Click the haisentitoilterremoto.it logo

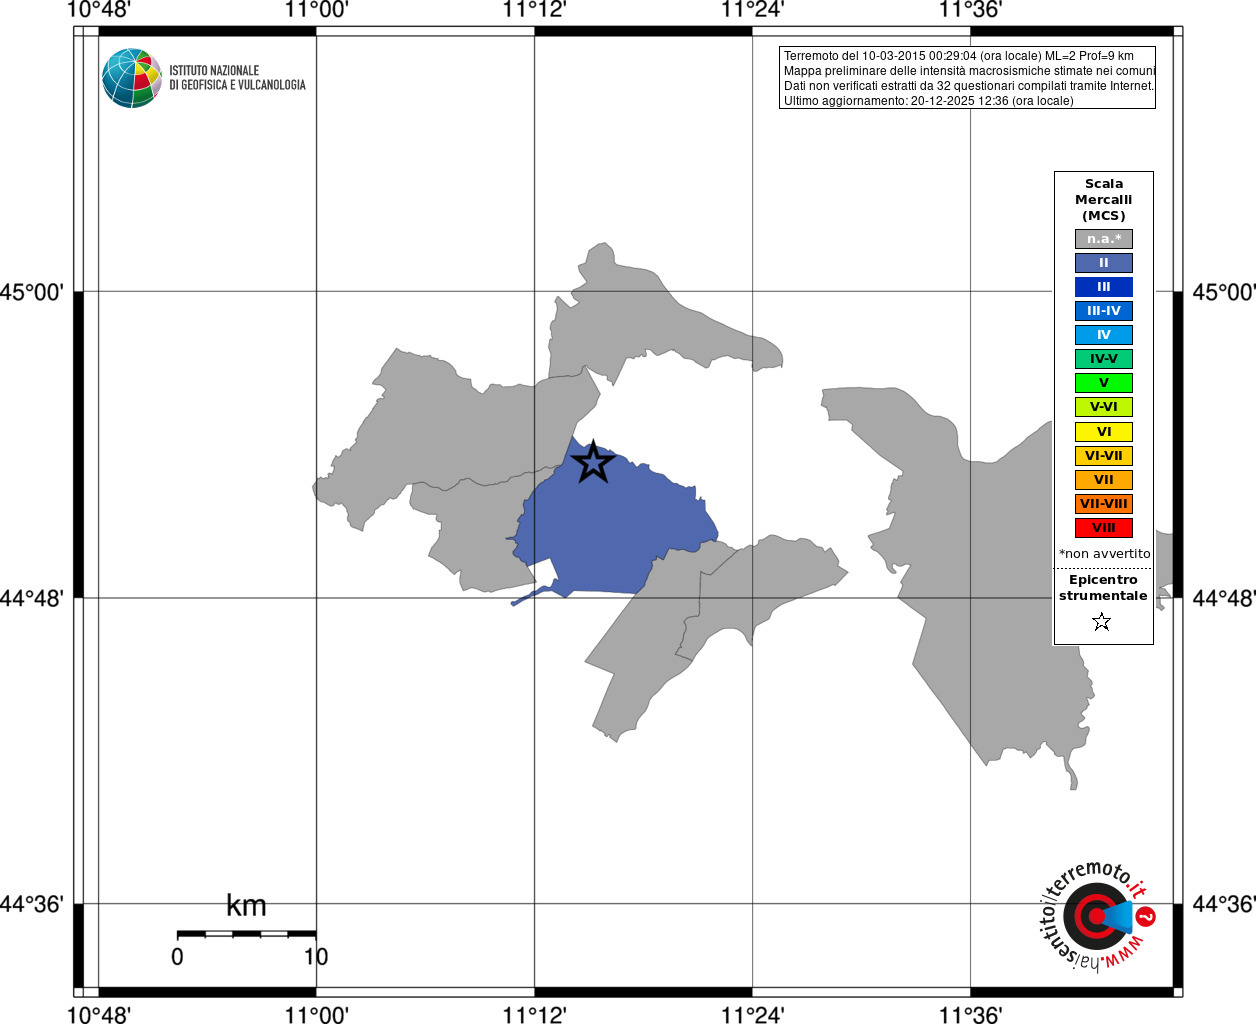click(x=1096, y=916)
